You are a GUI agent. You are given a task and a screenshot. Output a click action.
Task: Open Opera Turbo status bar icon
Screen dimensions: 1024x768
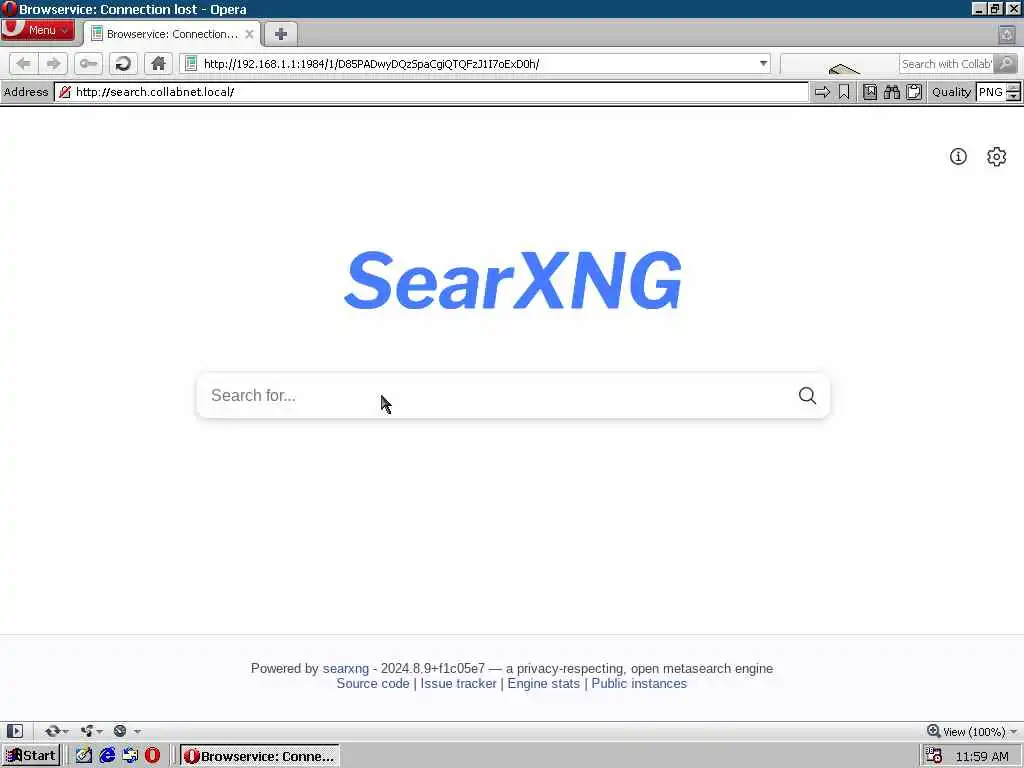coord(120,731)
